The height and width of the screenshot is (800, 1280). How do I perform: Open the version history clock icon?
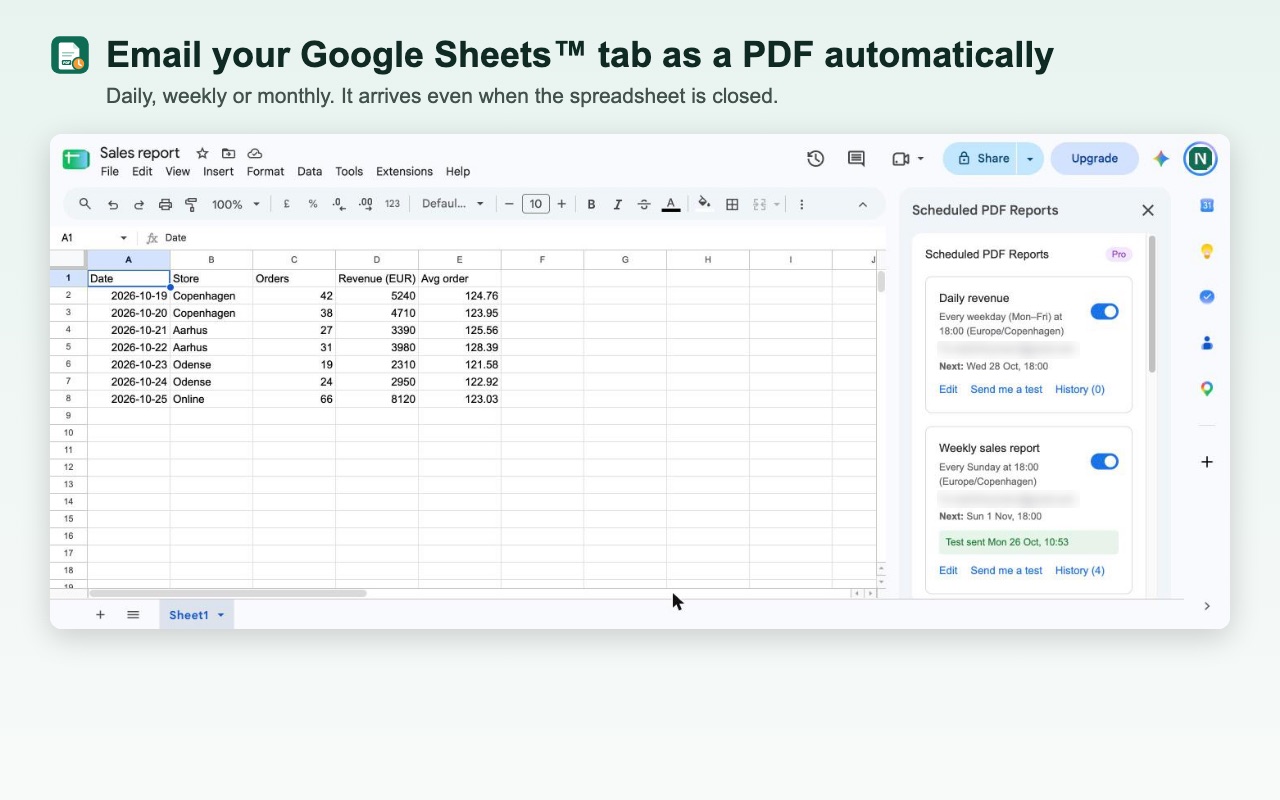click(x=815, y=158)
